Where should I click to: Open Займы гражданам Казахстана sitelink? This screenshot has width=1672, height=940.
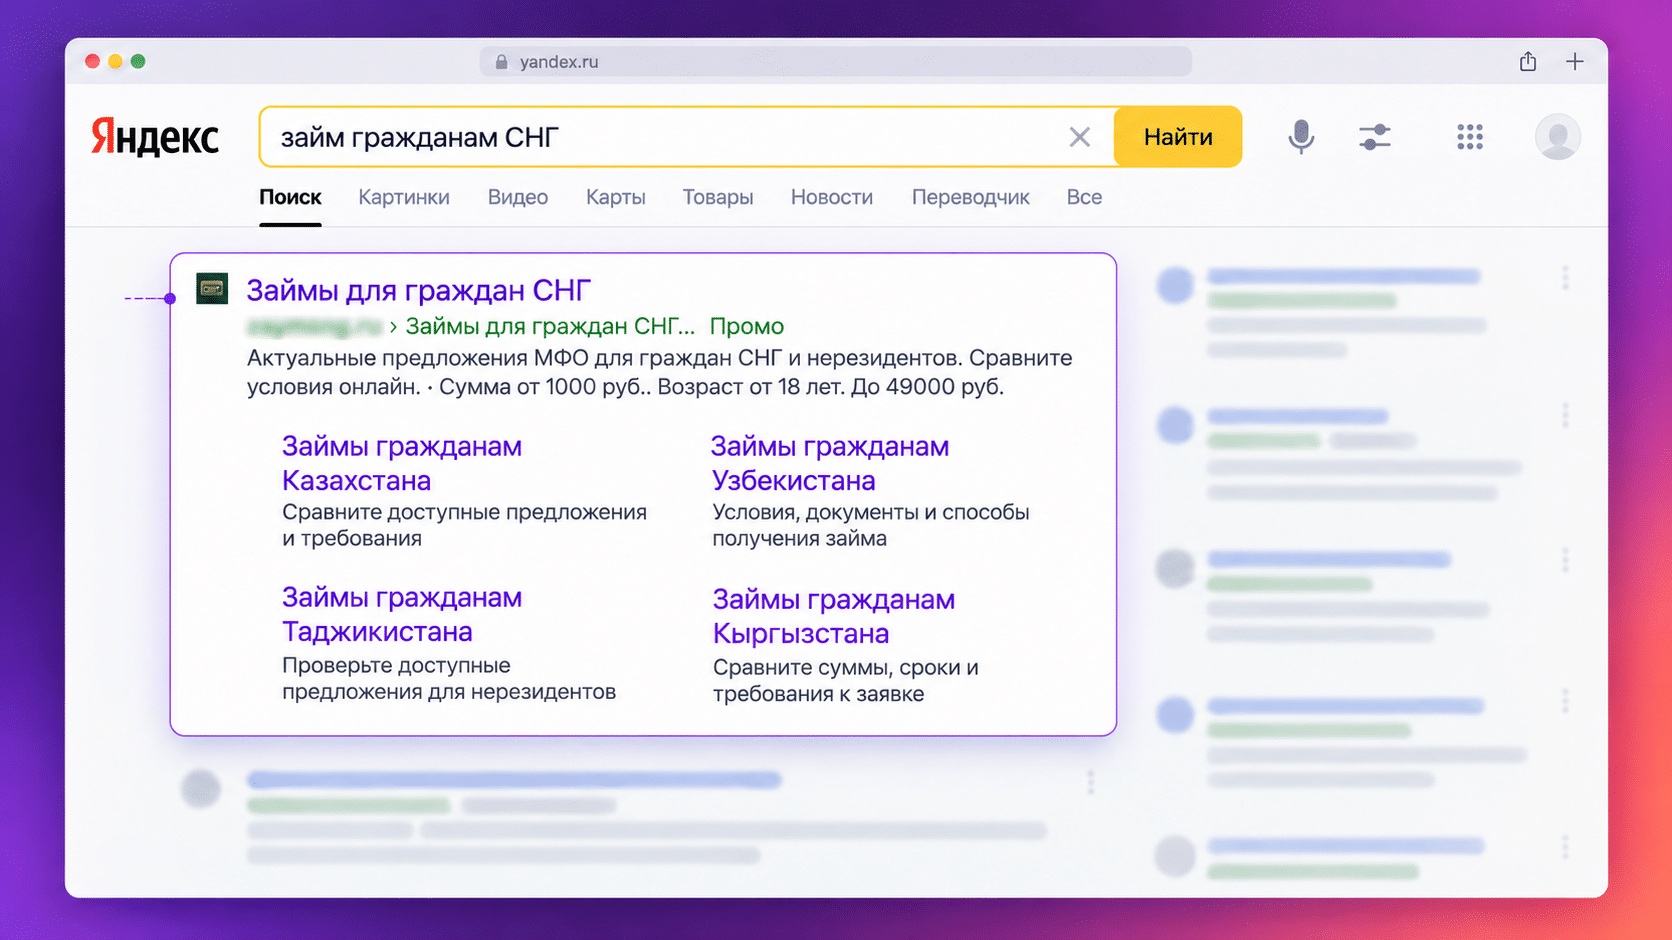pos(402,463)
